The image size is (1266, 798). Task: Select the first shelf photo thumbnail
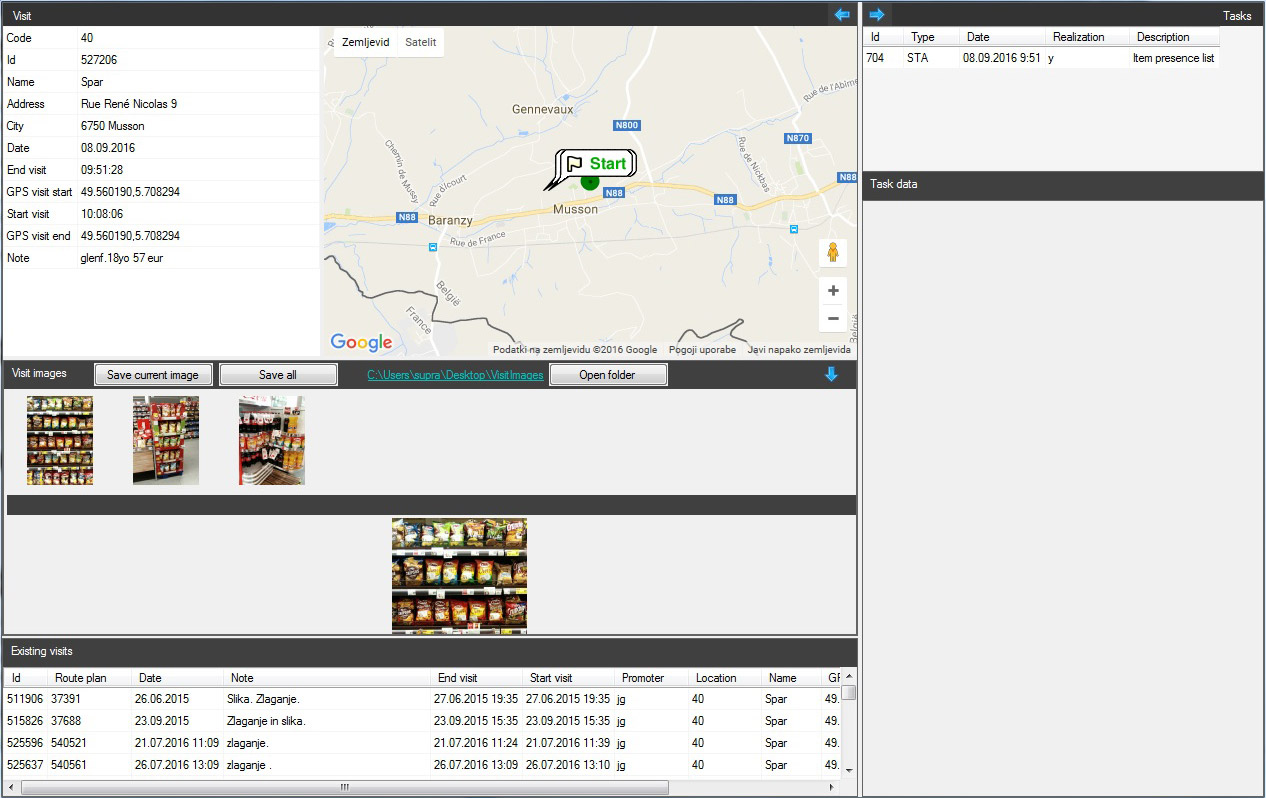60,440
